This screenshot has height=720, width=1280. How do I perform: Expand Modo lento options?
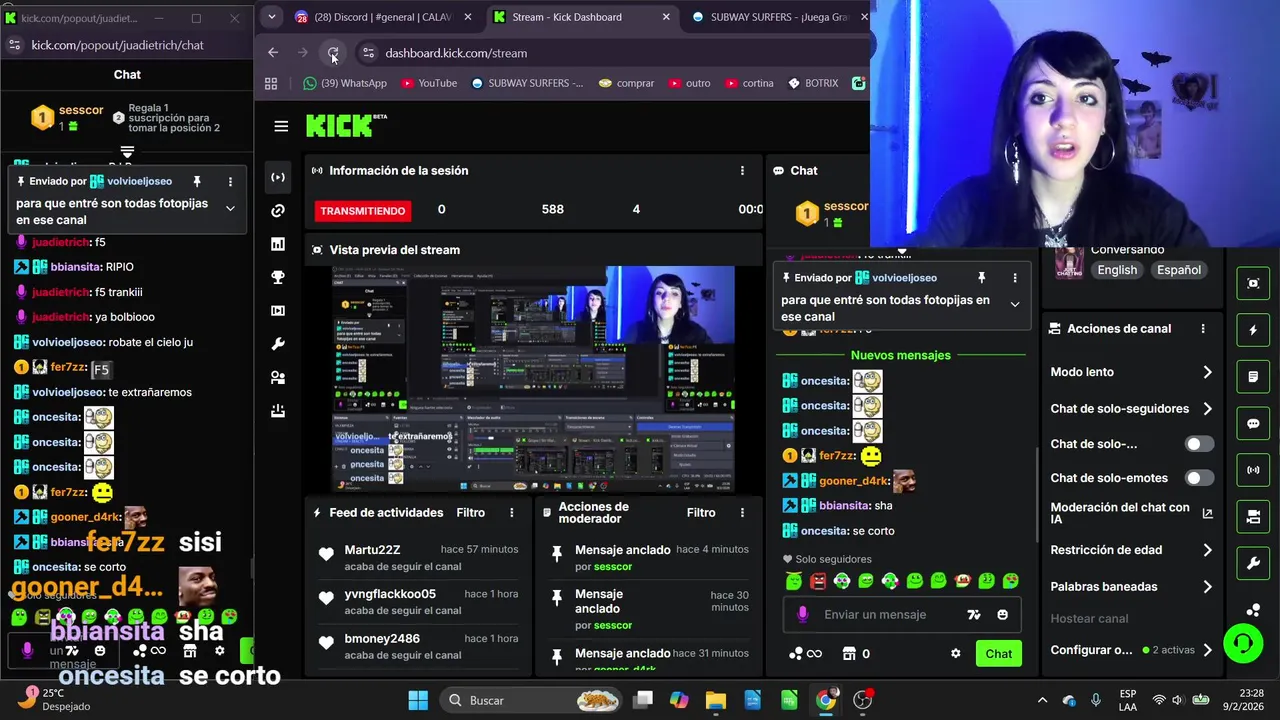coord(1207,372)
